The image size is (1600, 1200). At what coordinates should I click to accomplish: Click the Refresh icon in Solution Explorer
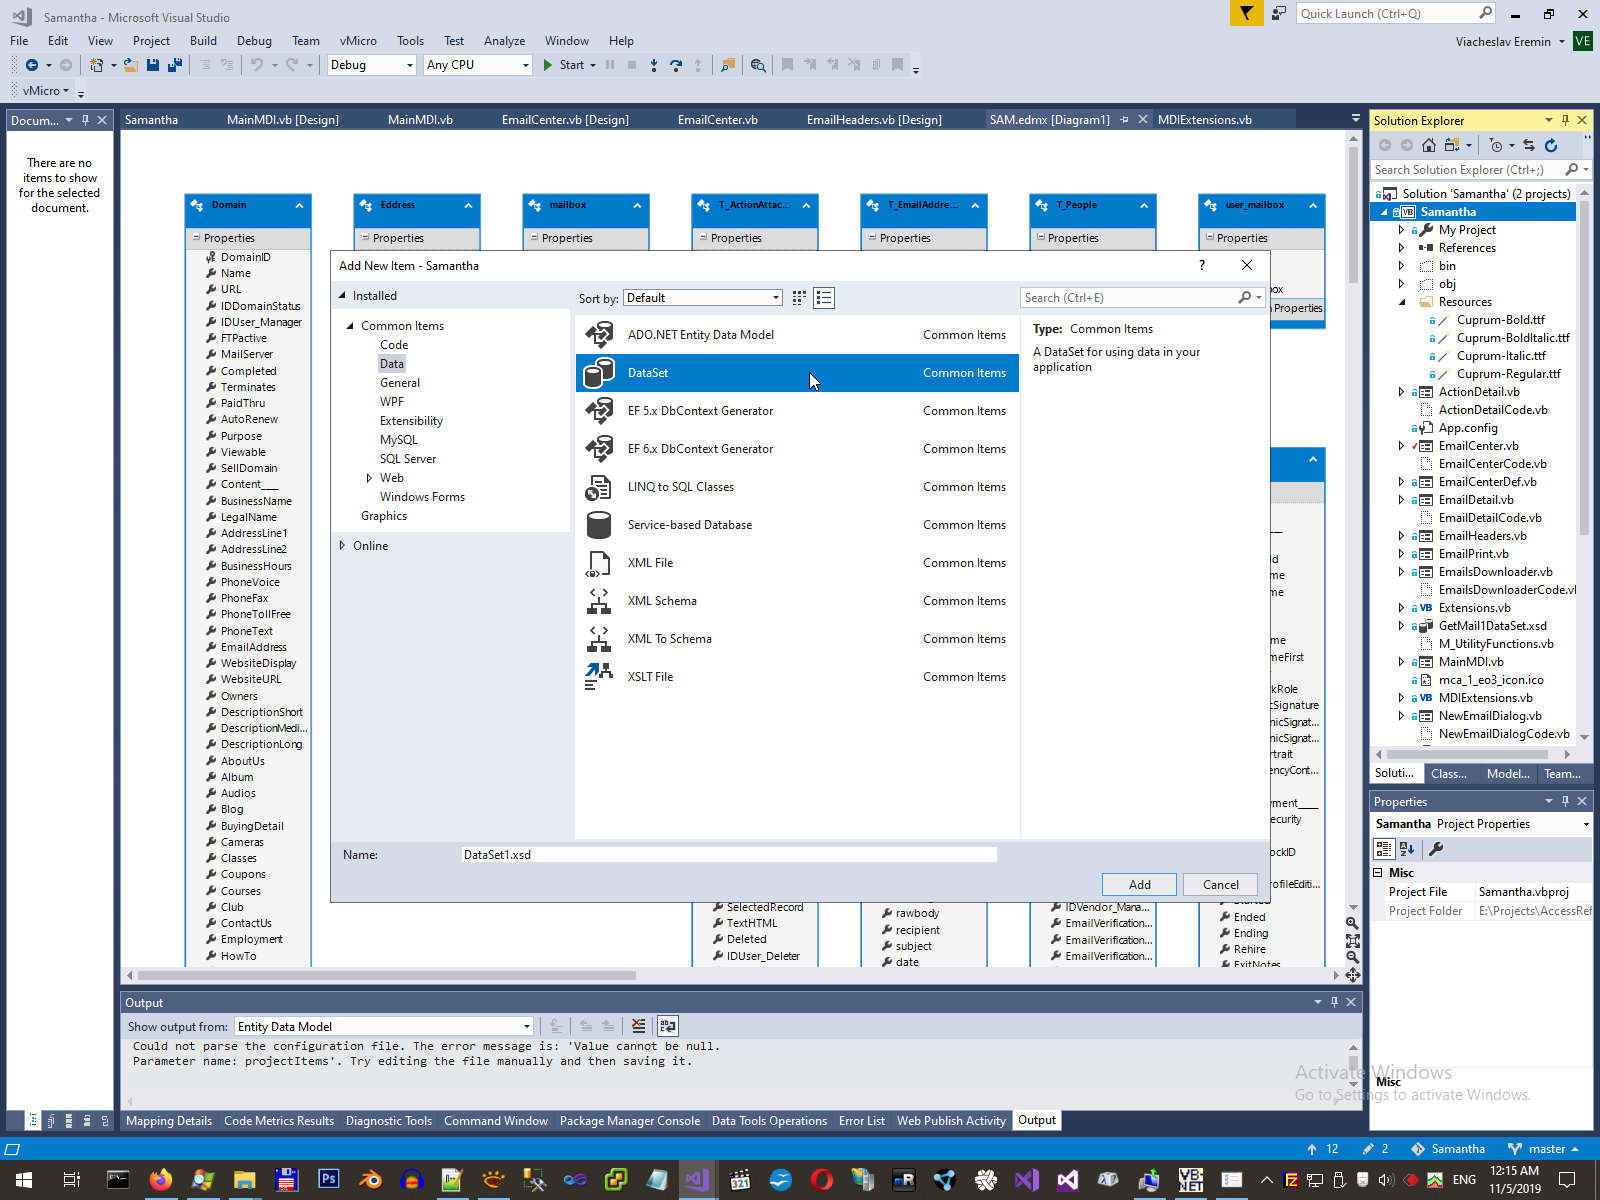coord(1551,145)
